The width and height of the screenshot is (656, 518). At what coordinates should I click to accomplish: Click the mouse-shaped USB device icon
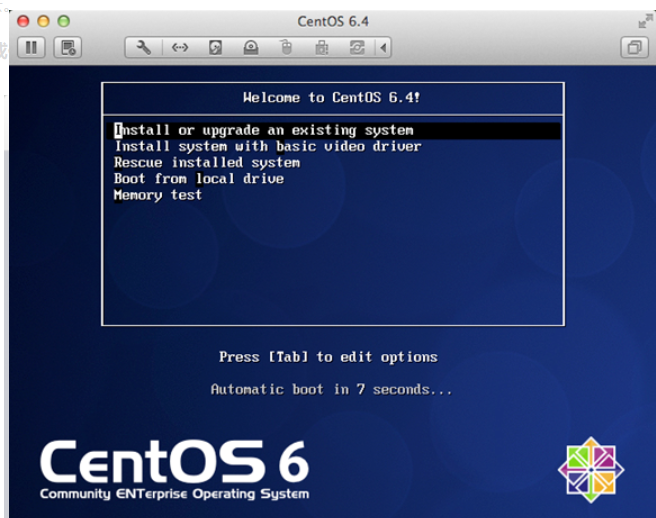pos(286,47)
